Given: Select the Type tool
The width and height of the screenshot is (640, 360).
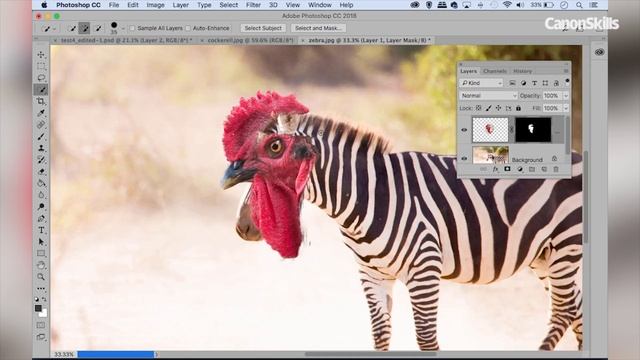Looking at the screenshot, I should click(41, 230).
